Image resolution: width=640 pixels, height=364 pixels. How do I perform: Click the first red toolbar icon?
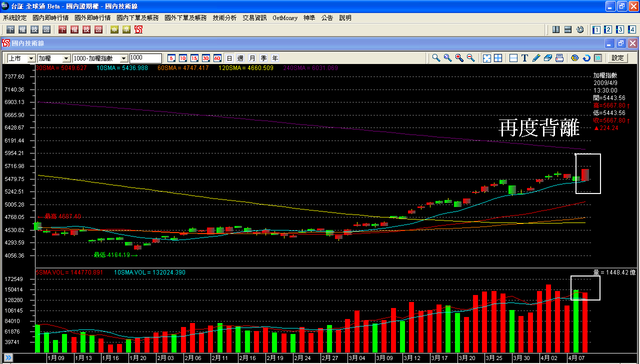coord(62,30)
